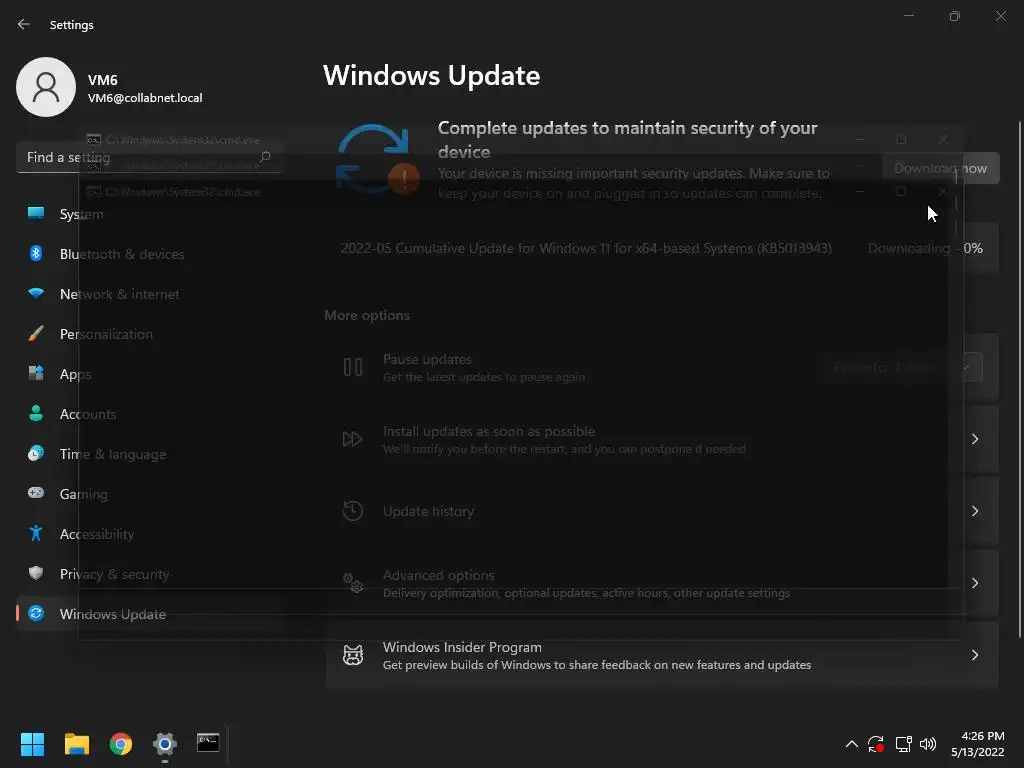Open Windows Insider Program via its chevron
The height and width of the screenshot is (768, 1024).
tap(974, 655)
